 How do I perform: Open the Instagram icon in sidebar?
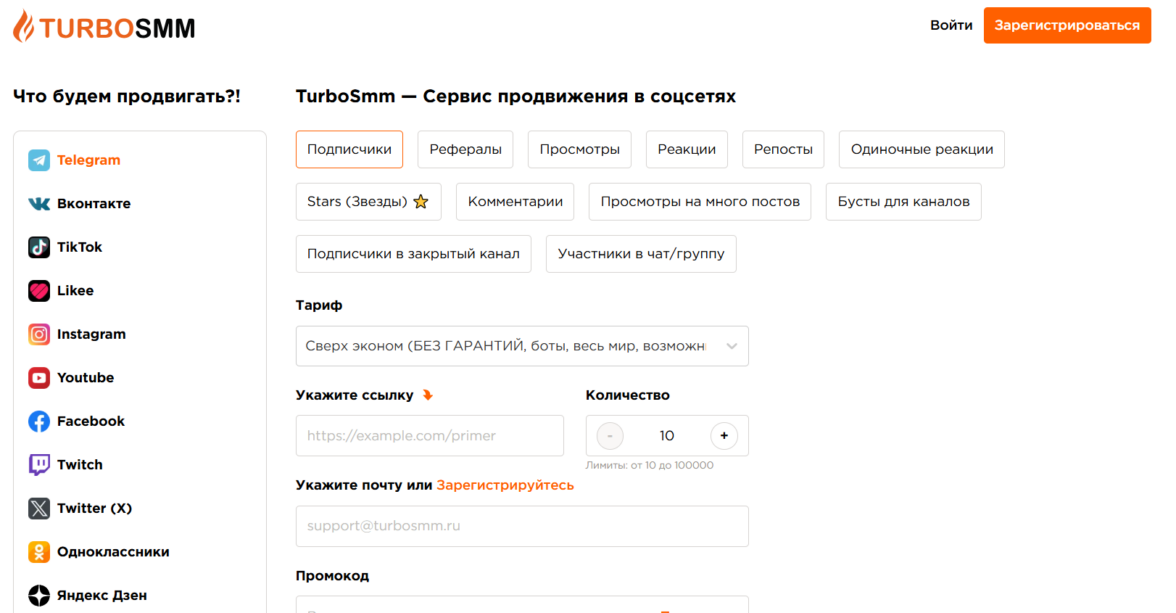(39, 334)
